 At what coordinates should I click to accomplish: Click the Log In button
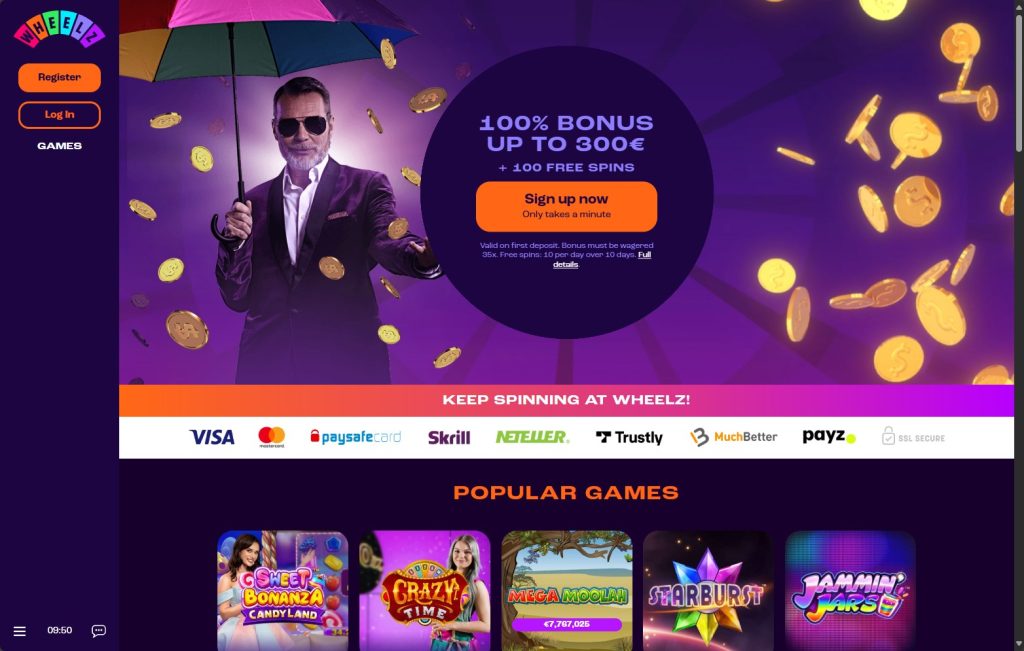pyautogui.click(x=59, y=115)
